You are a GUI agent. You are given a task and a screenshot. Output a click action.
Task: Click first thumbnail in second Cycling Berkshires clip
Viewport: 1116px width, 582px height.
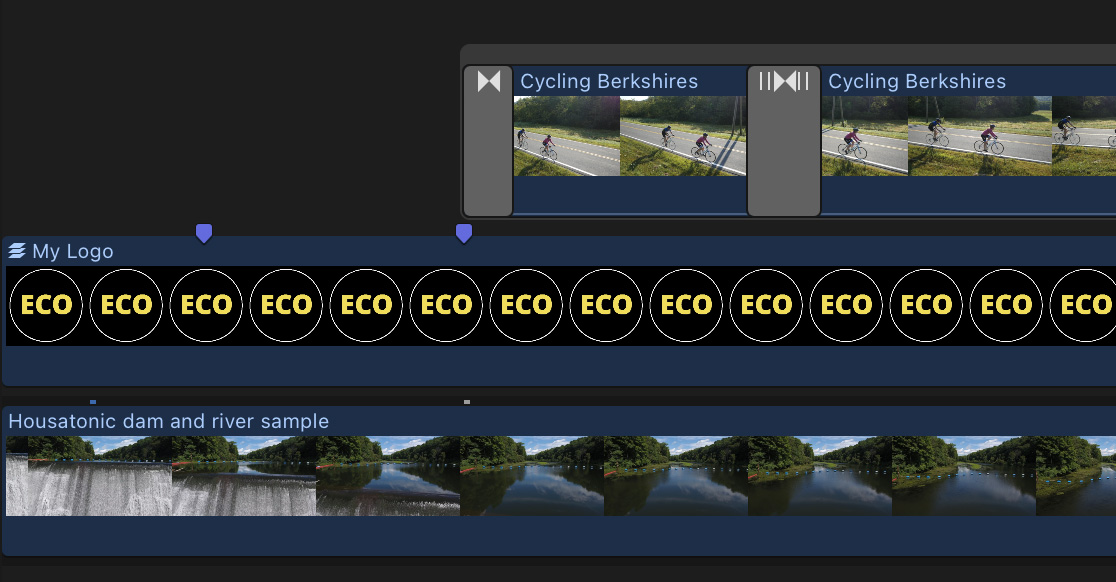tap(865, 136)
